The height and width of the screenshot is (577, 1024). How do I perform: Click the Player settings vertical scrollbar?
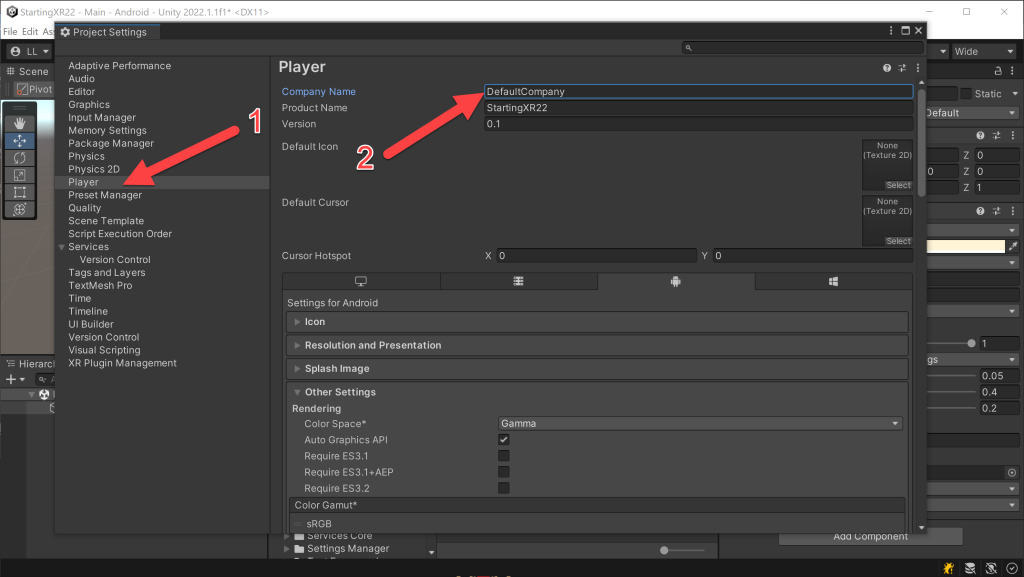[921, 142]
